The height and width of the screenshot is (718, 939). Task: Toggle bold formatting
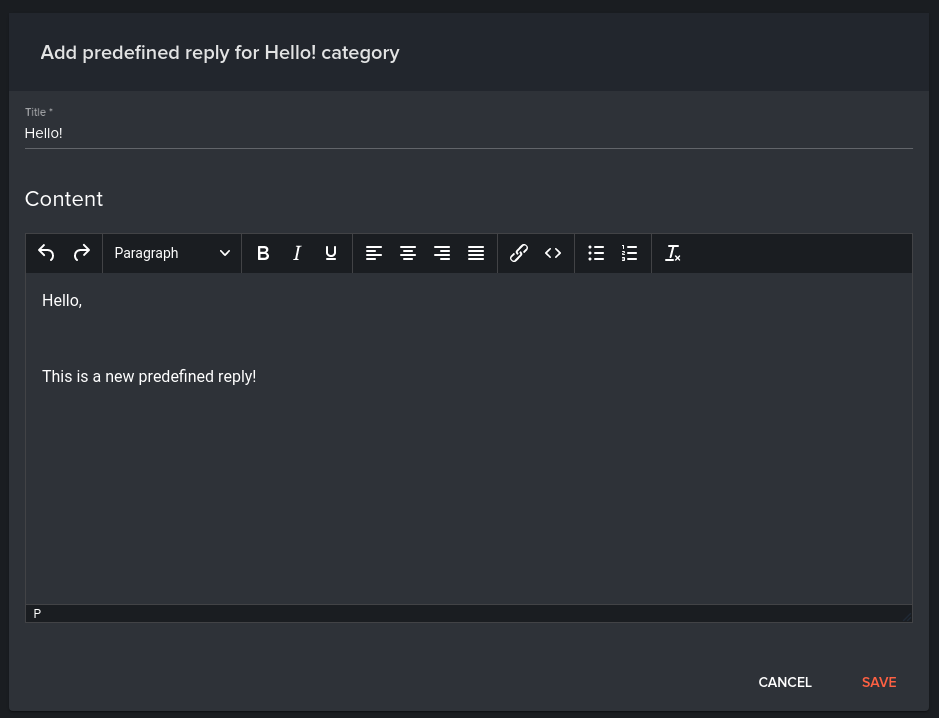262,253
